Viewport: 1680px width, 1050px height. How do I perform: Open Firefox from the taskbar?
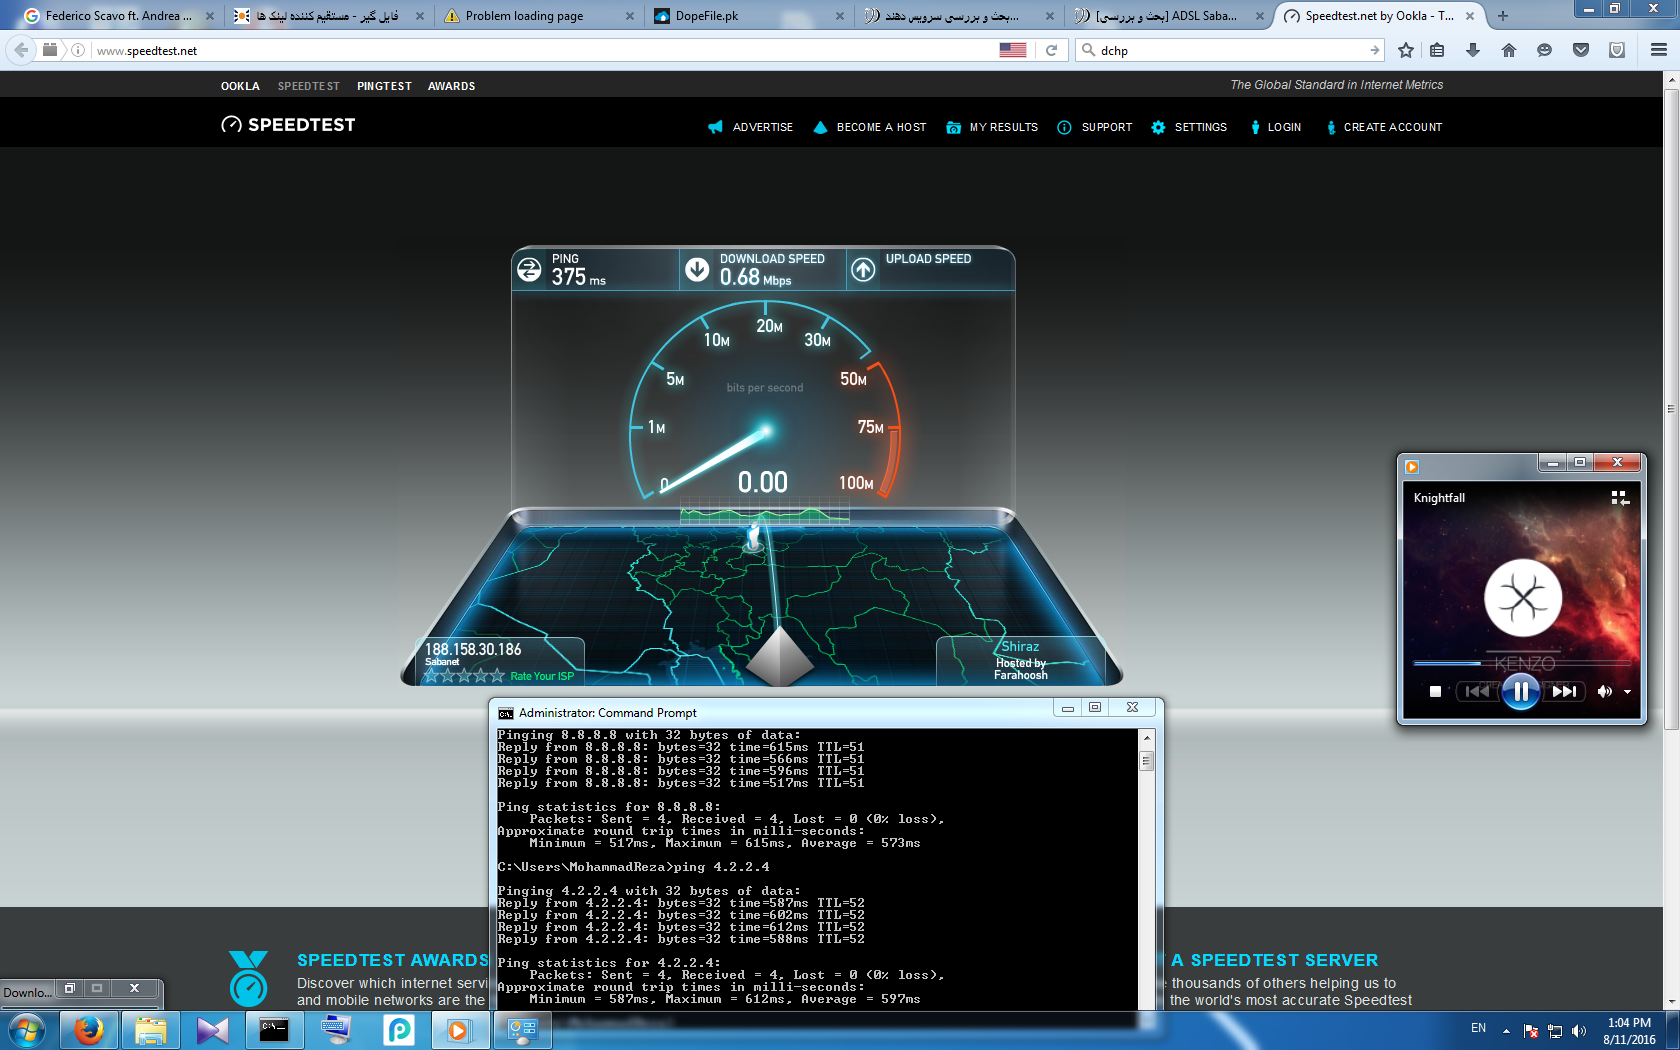[x=89, y=1030]
